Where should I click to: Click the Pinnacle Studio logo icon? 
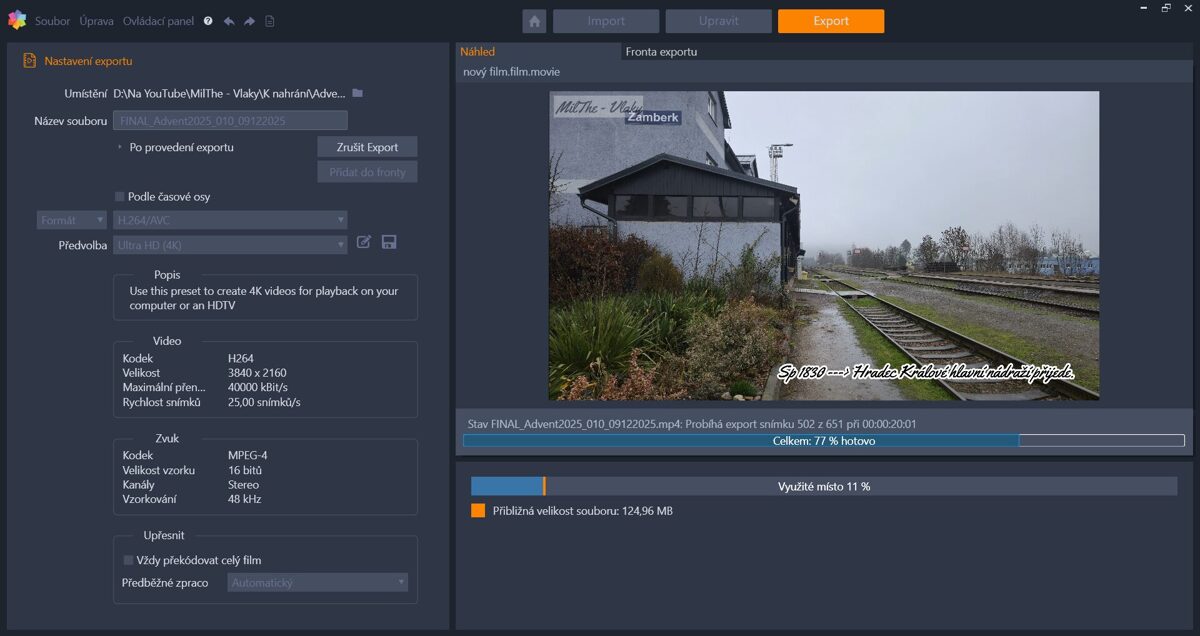point(16,20)
